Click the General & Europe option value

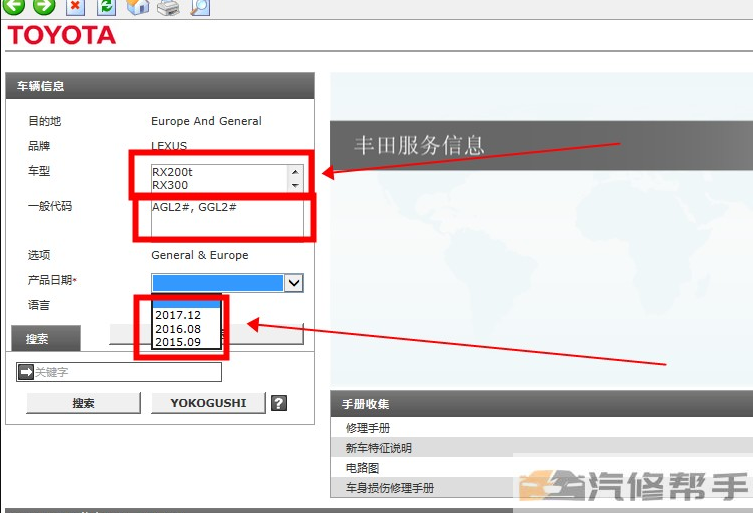click(x=200, y=255)
